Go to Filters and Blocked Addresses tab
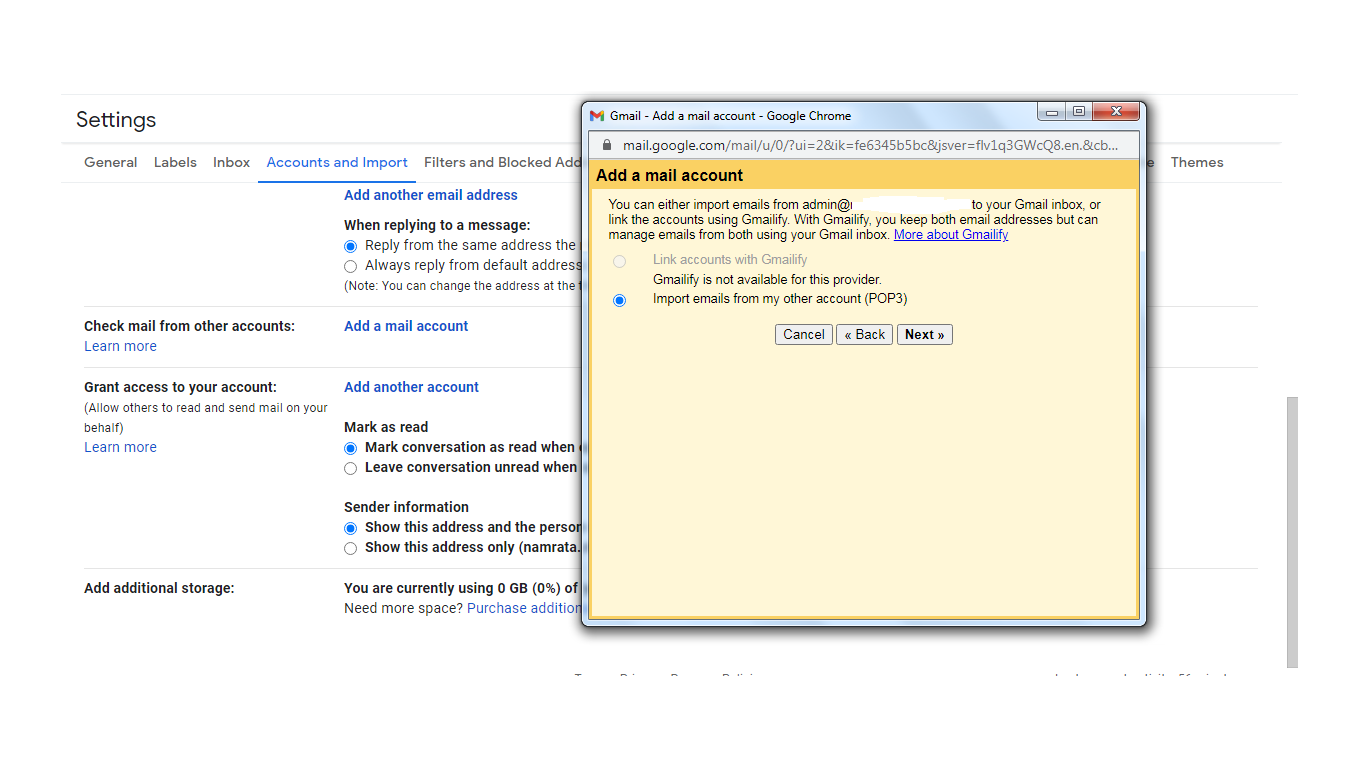Viewport: 1360px width, 768px height. (501, 163)
